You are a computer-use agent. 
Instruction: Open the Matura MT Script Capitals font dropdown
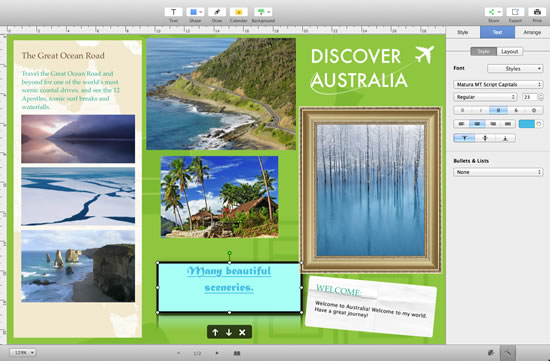(x=498, y=85)
